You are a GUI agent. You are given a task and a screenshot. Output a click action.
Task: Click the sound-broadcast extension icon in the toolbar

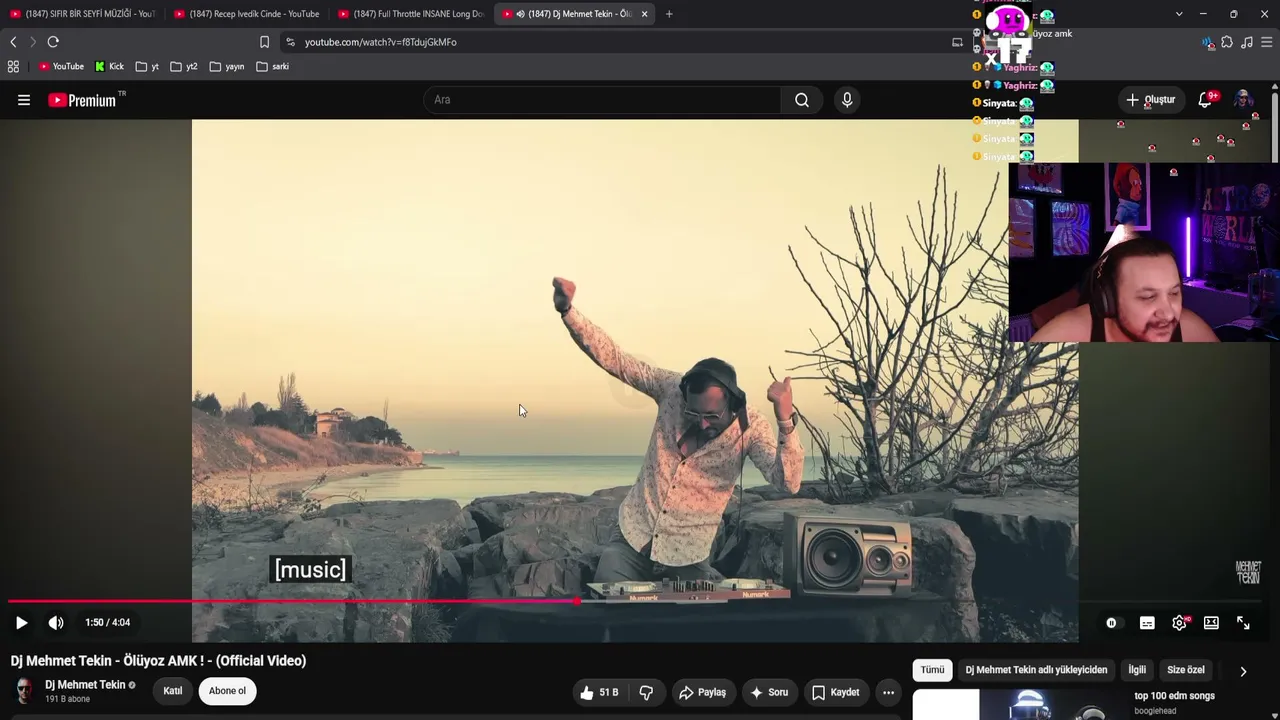[x=1208, y=42]
